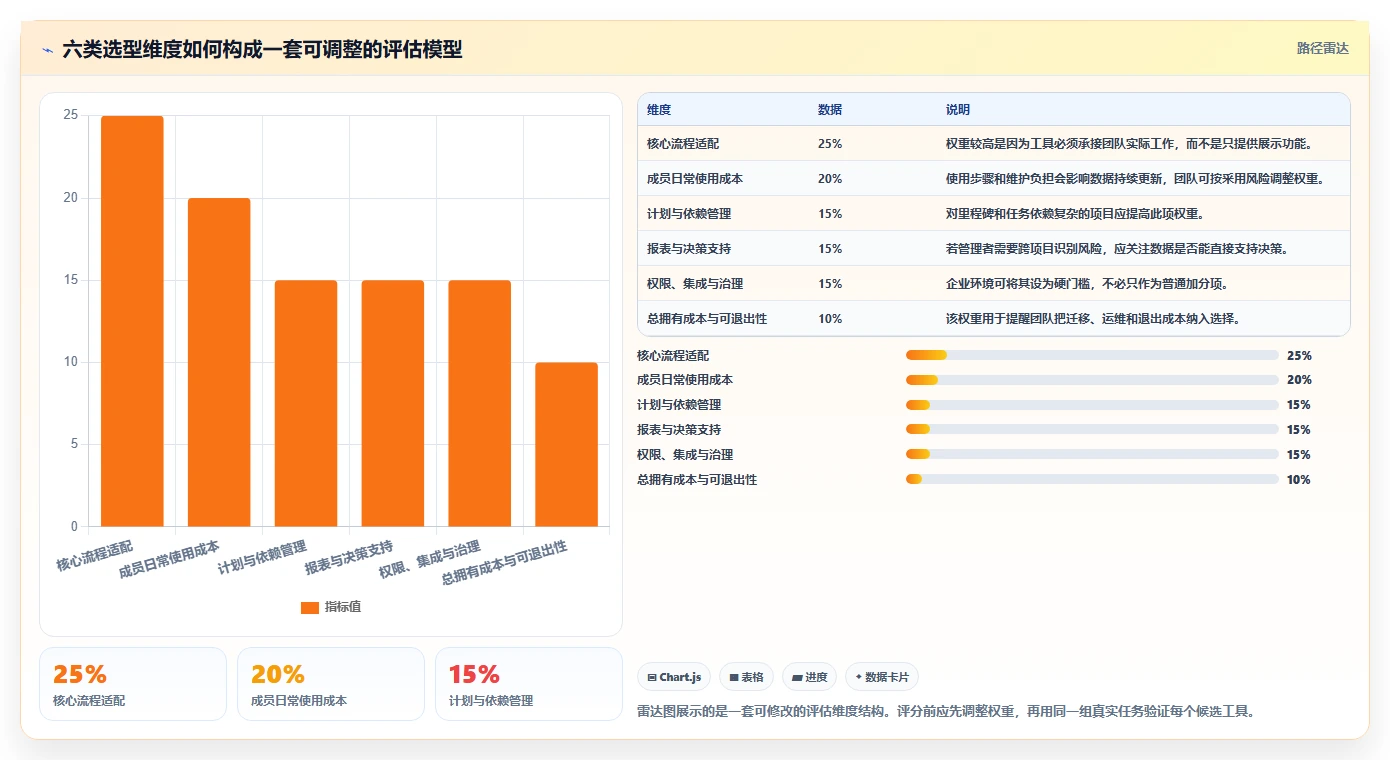Screen dimensions: 1390x760
Task: Select the 进度 chip
Action: click(809, 677)
